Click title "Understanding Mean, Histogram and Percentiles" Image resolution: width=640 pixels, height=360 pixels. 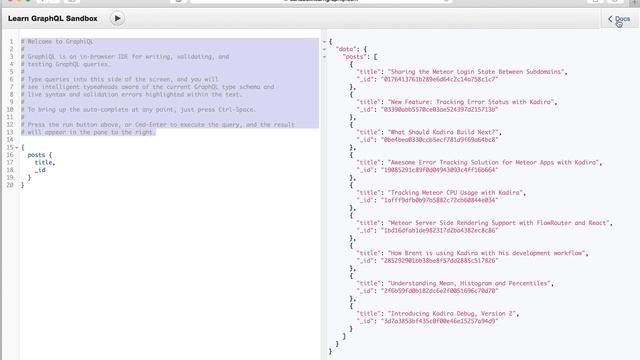469,283
